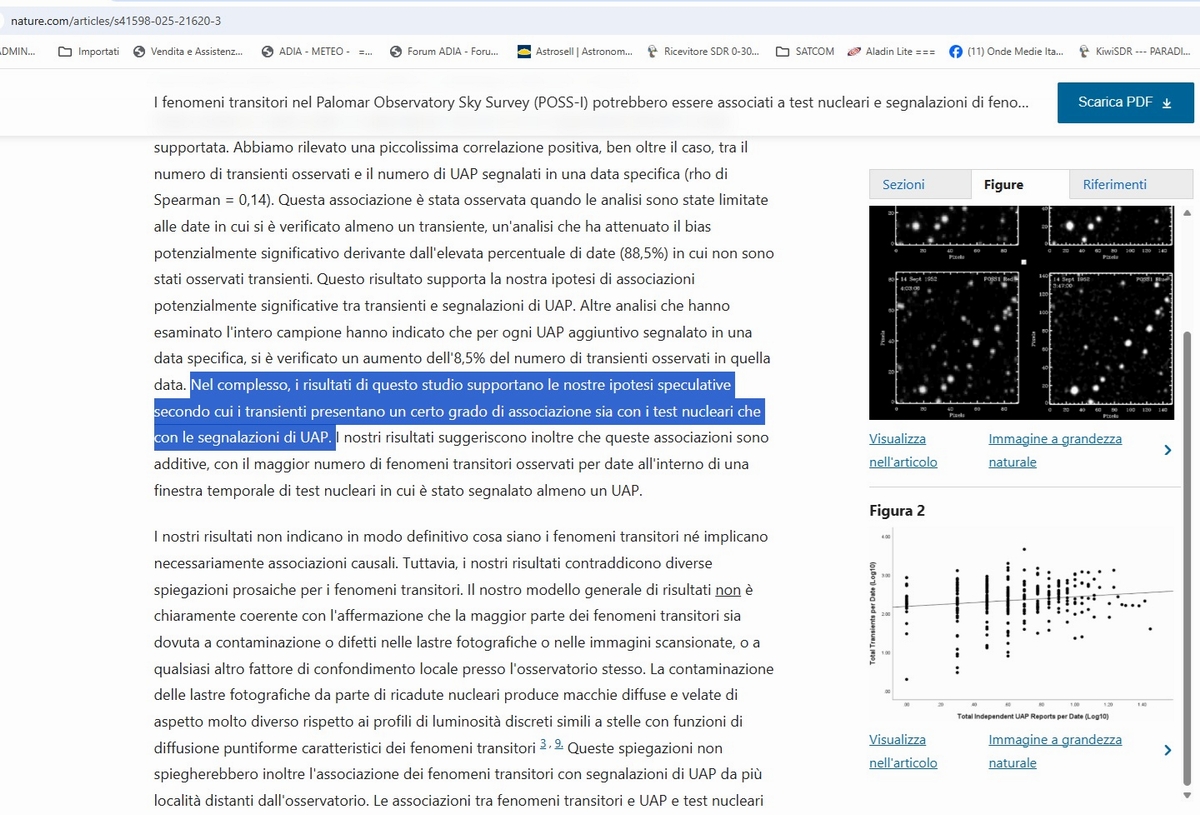The height and width of the screenshot is (815, 1200).
Task: Open the Forum ADIA bookmark
Action: click(444, 51)
